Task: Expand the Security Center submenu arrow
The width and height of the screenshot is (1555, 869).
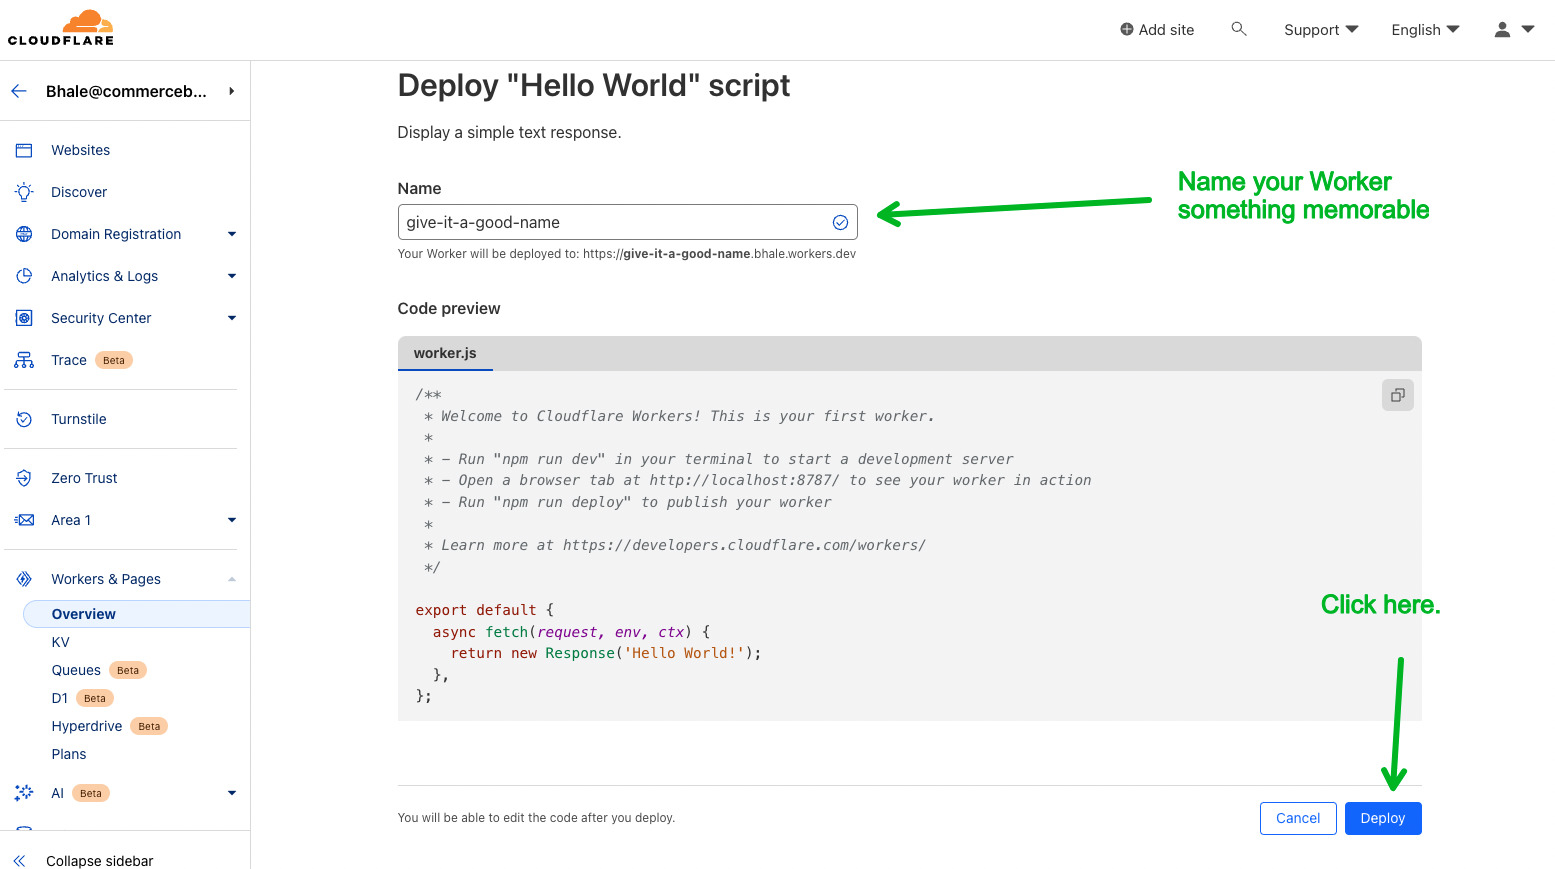Action: 232,318
